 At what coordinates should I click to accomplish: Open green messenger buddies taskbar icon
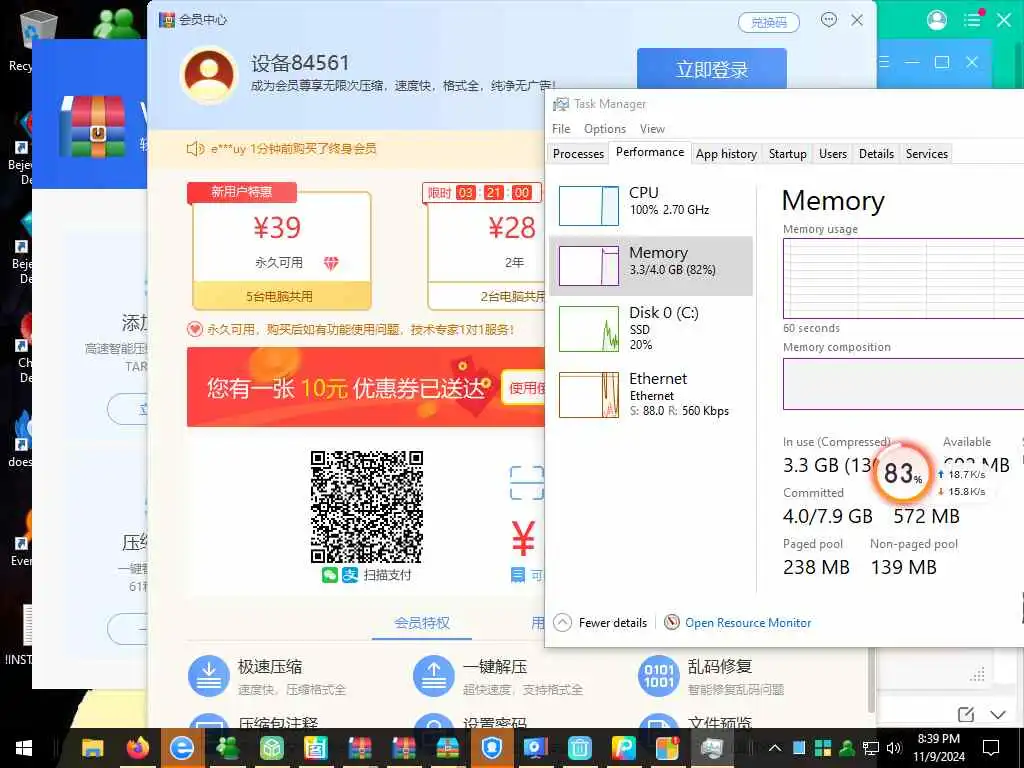[x=227, y=748]
